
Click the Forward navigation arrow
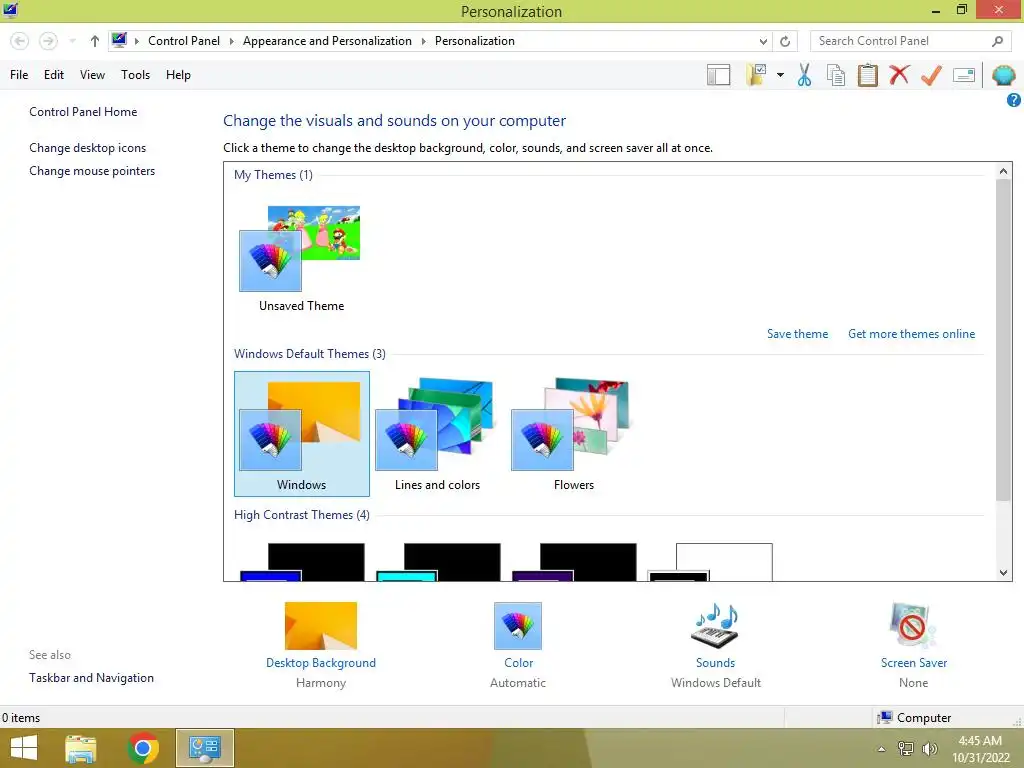[x=48, y=41]
